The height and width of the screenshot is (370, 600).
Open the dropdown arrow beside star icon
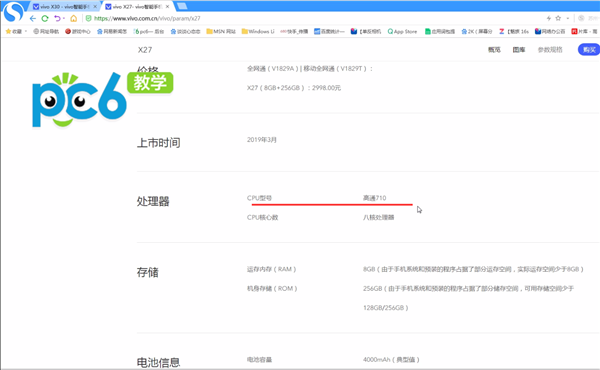568,18
